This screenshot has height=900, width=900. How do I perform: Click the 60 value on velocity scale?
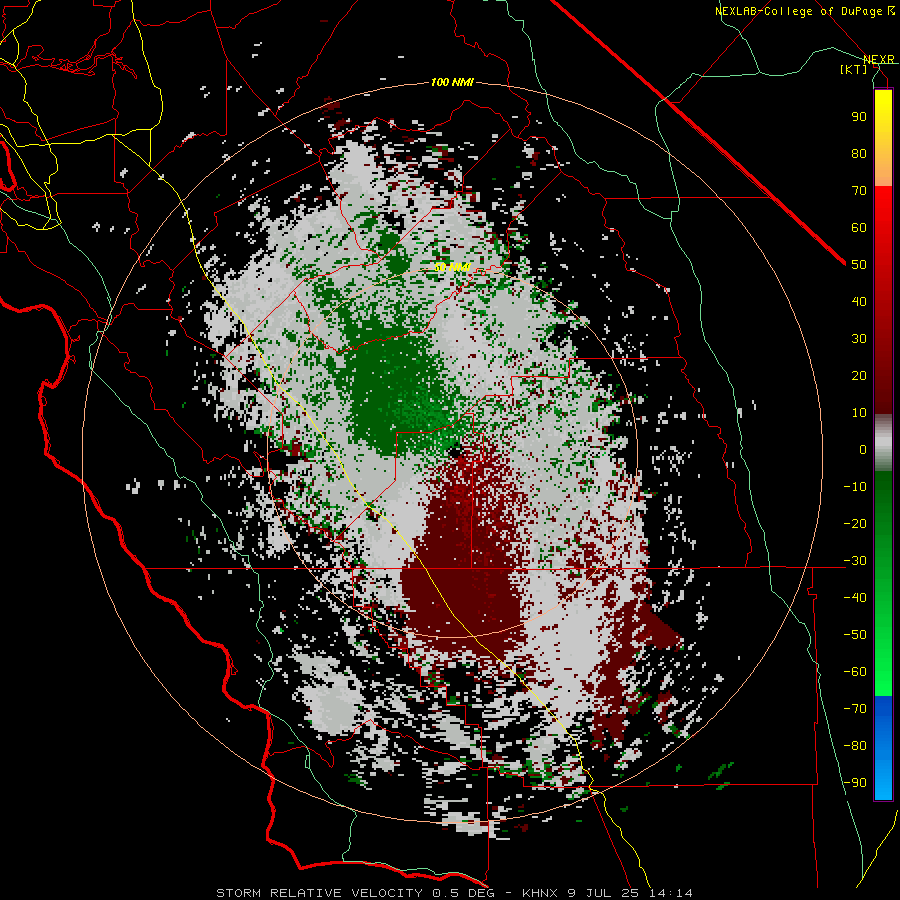click(859, 227)
